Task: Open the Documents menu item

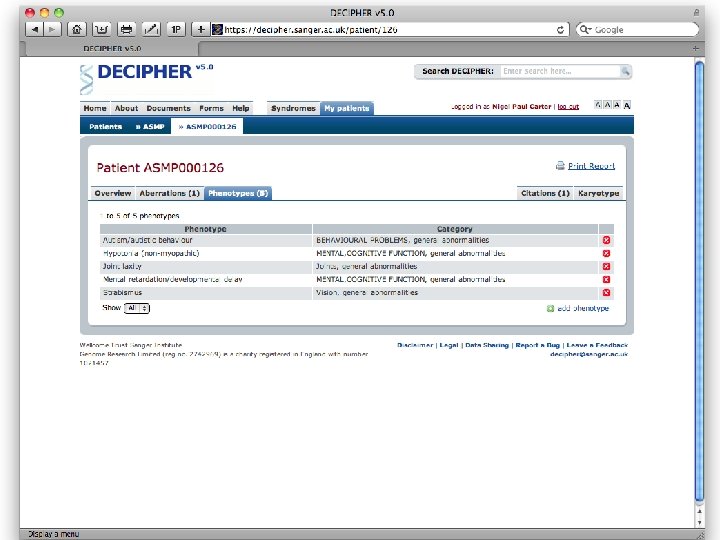Action: click(x=169, y=108)
